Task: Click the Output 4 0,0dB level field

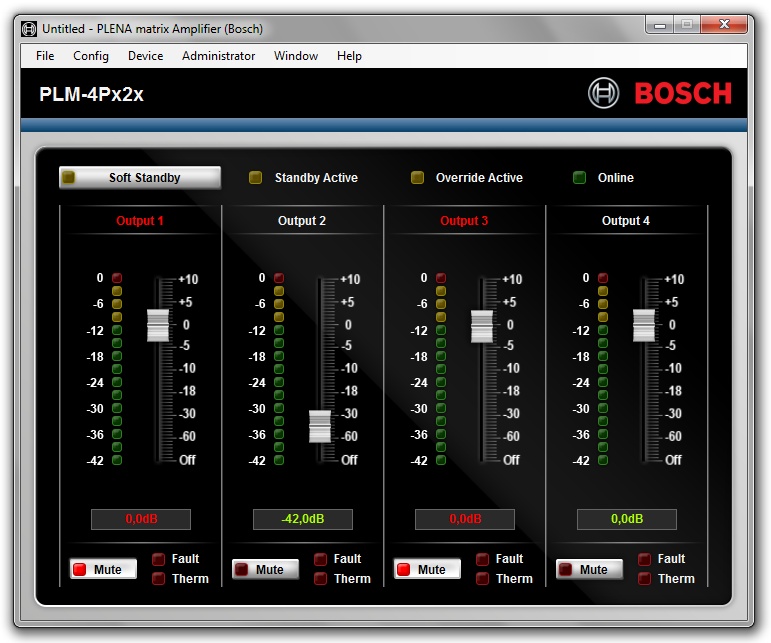Action: [x=626, y=519]
